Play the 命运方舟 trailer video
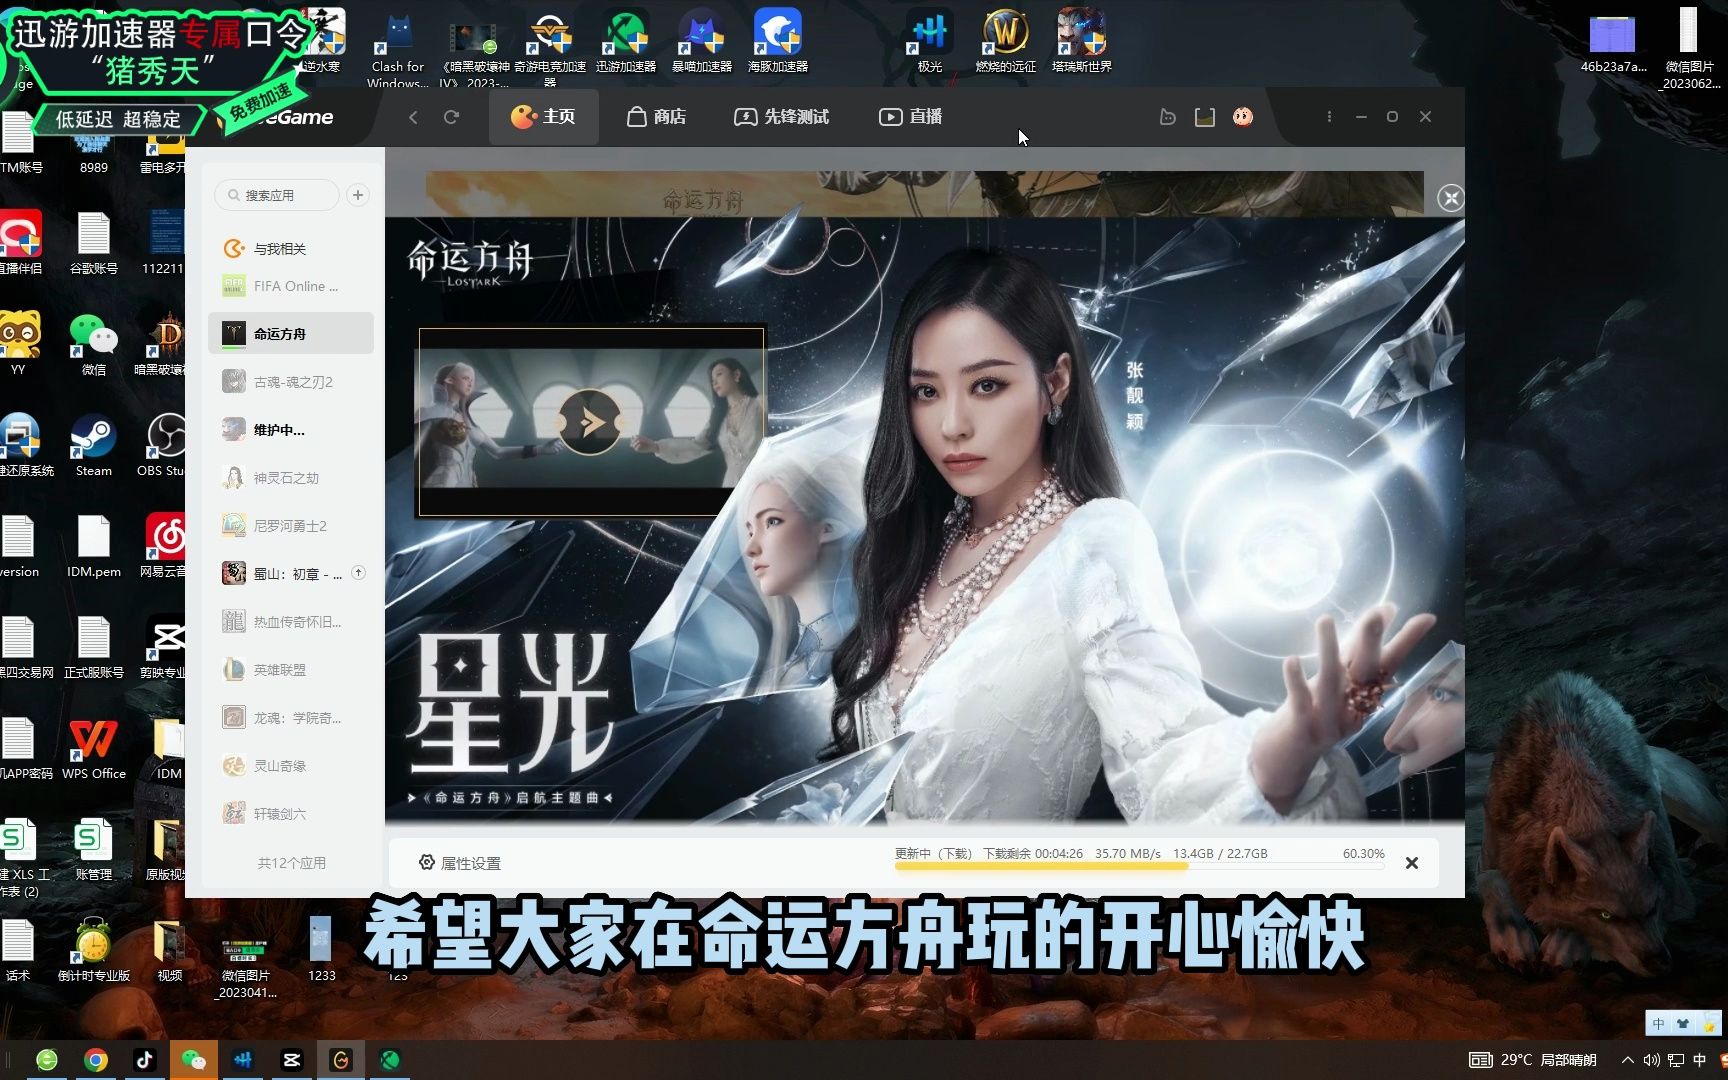The height and width of the screenshot is (1080, 1728). pos(590,422)
